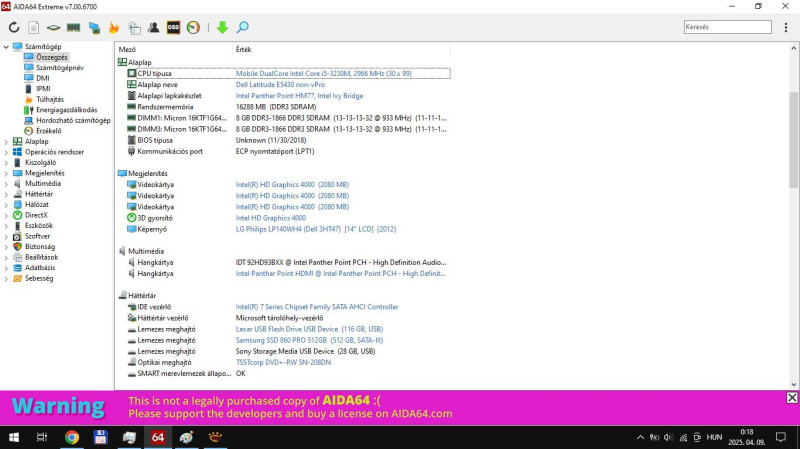Select DMI in the tree
This screenshot has width=800, height=449.
[x=43, y=78]
